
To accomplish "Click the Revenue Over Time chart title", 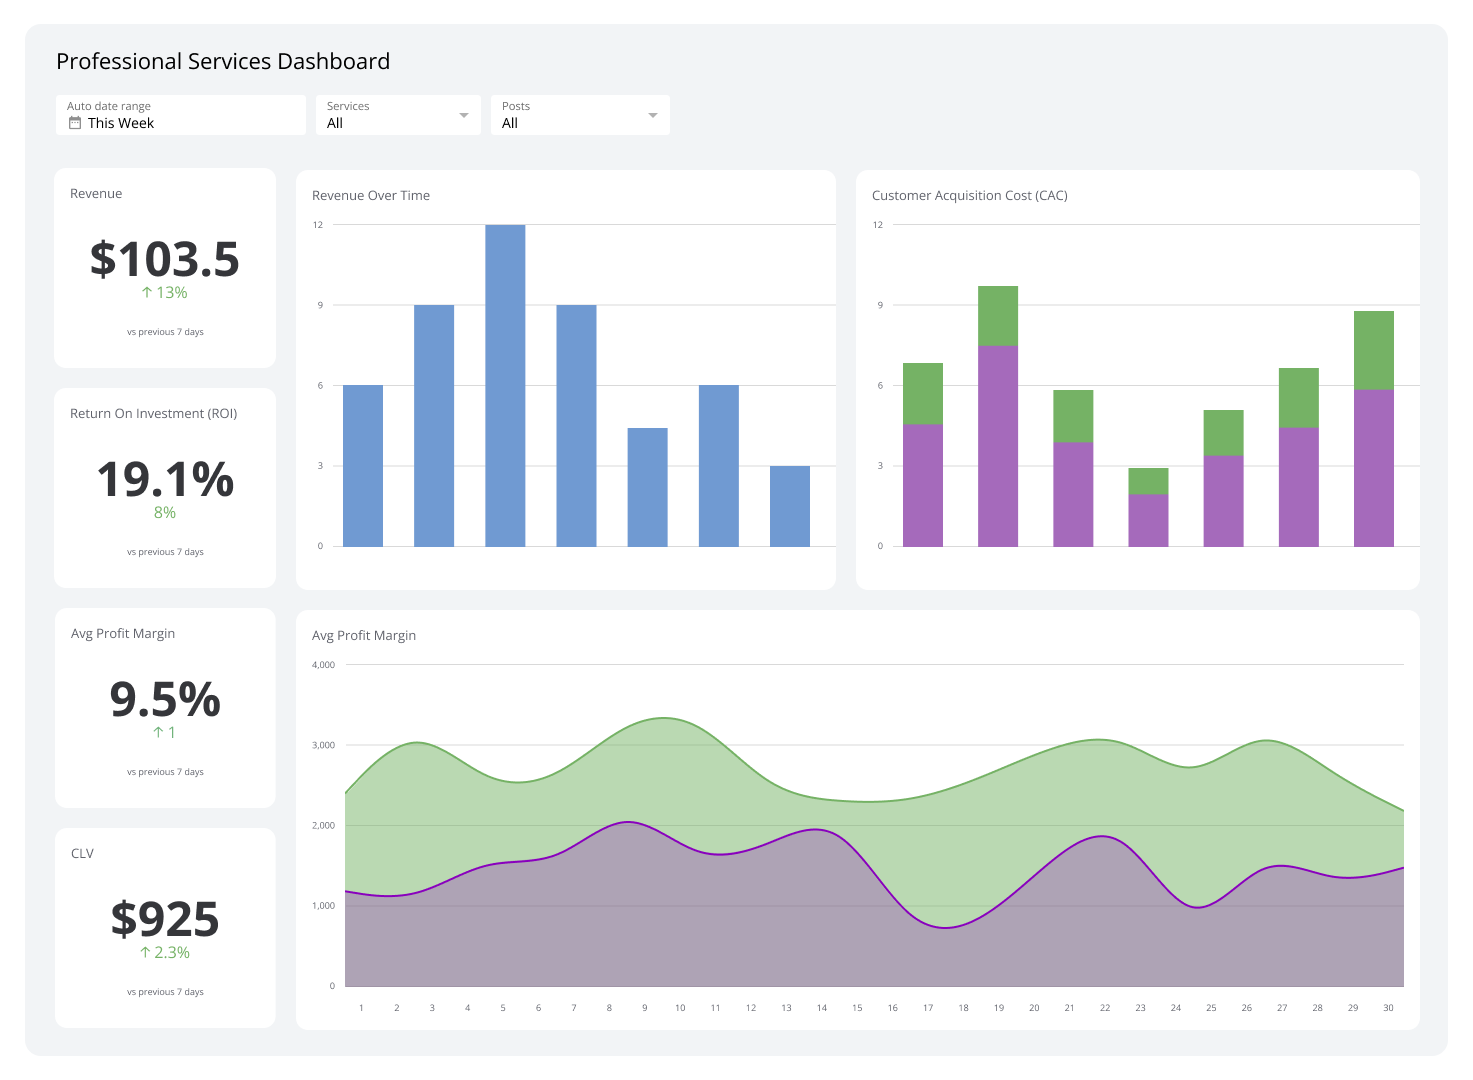I will click(x=371, y=195).
